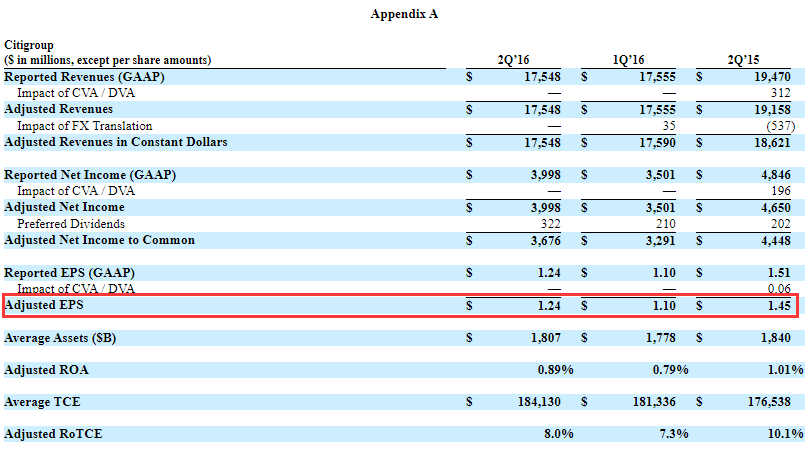This screenshot has height=456, width=811.
Task: Click the 1Q'16 column header
Action: click(x=628, y=60)
